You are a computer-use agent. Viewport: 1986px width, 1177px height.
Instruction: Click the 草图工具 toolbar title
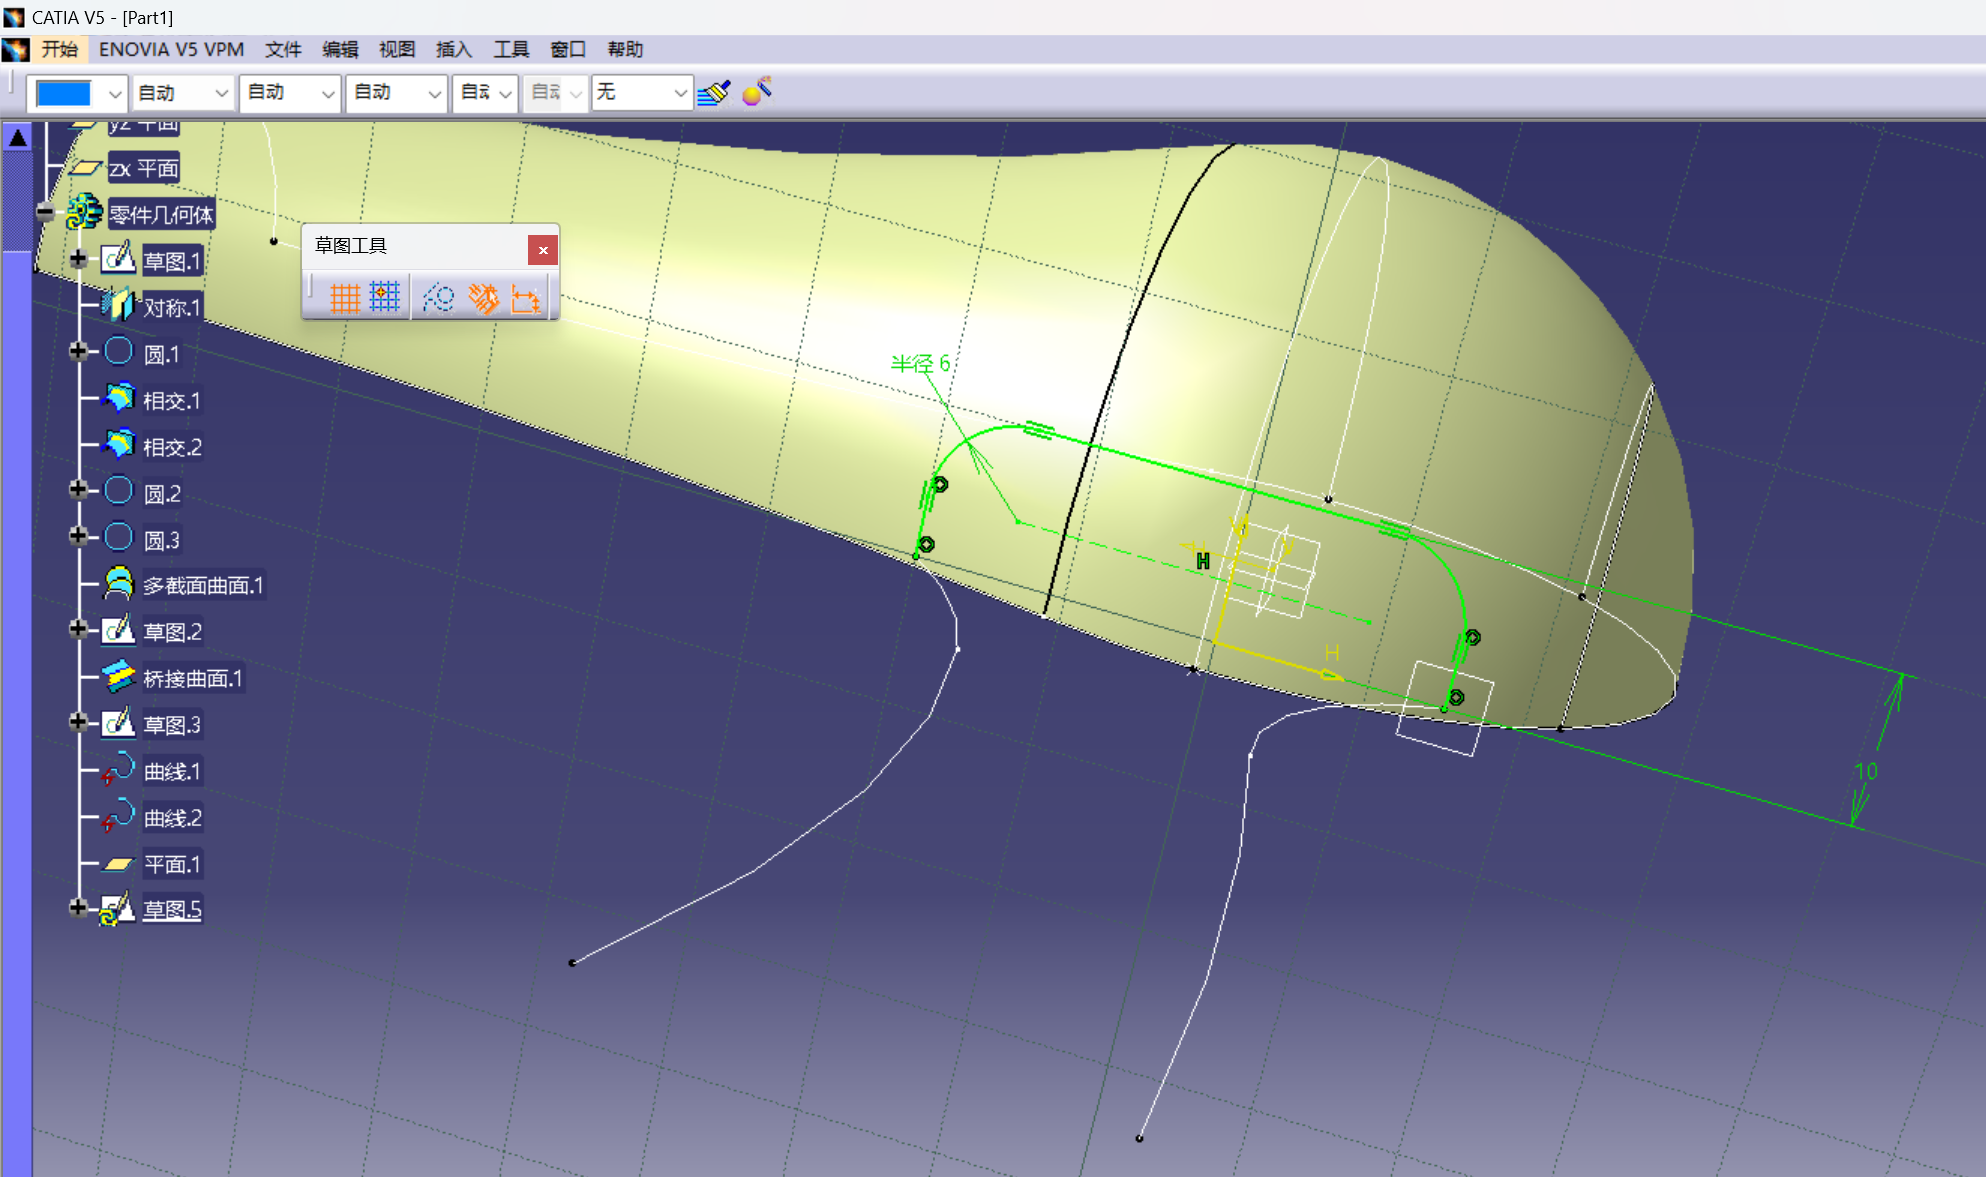350,246
